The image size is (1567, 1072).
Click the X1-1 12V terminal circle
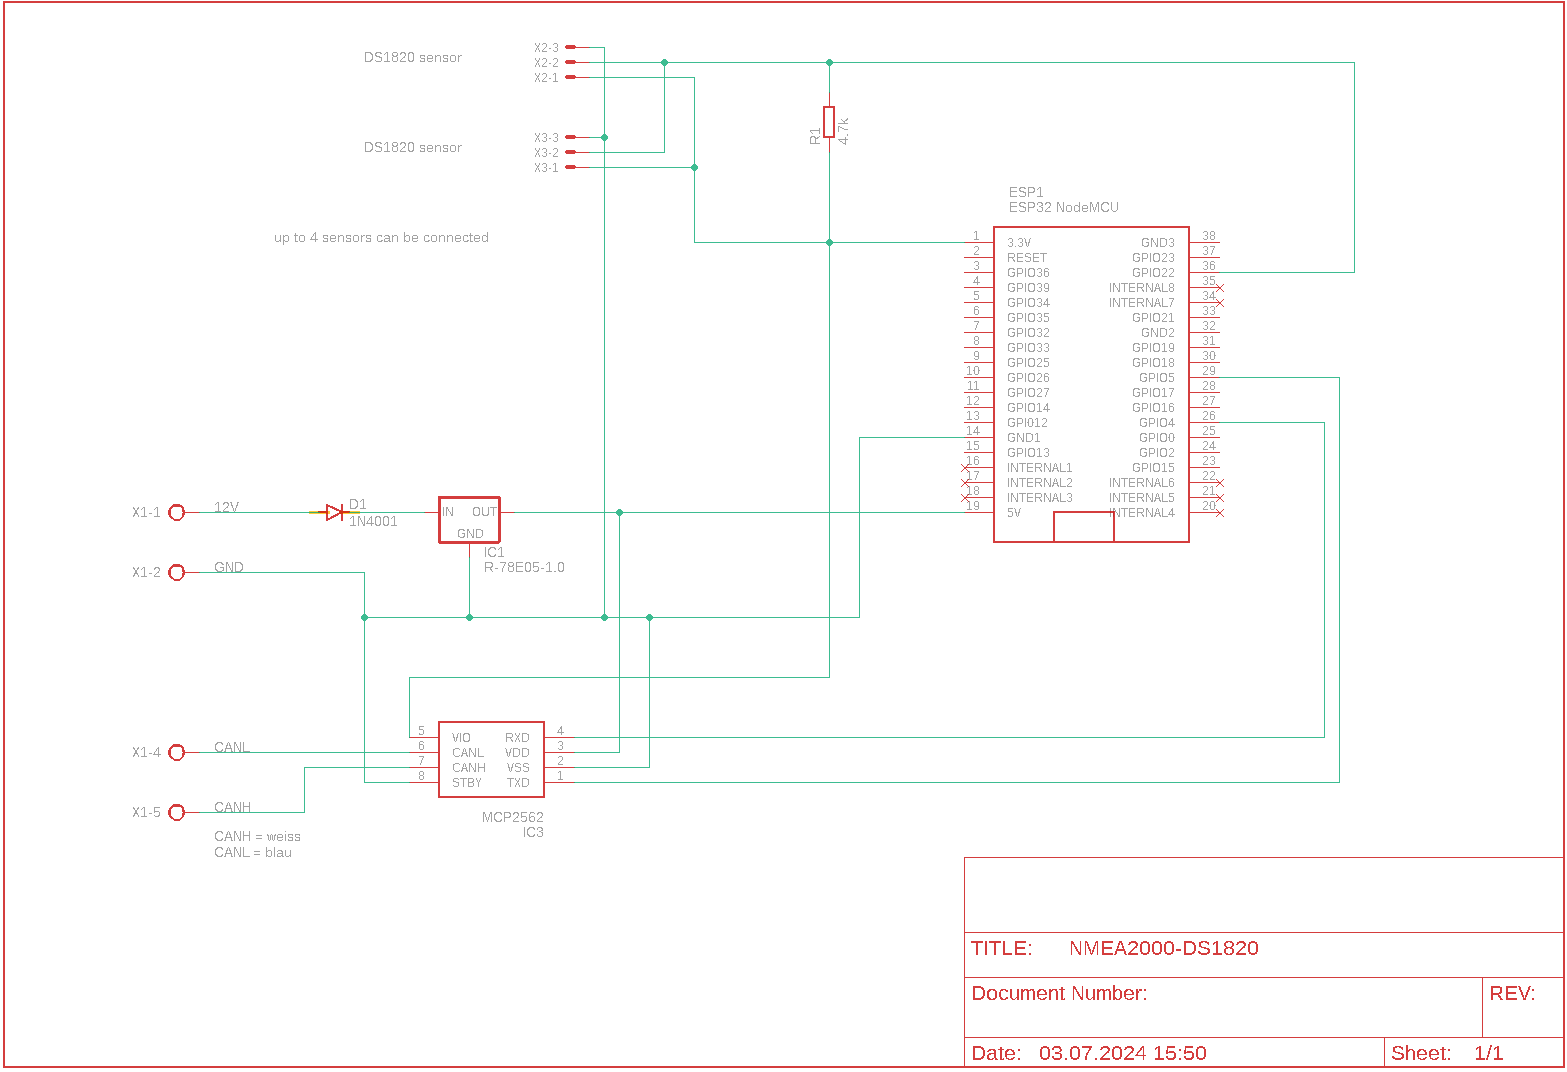point(177,512)
